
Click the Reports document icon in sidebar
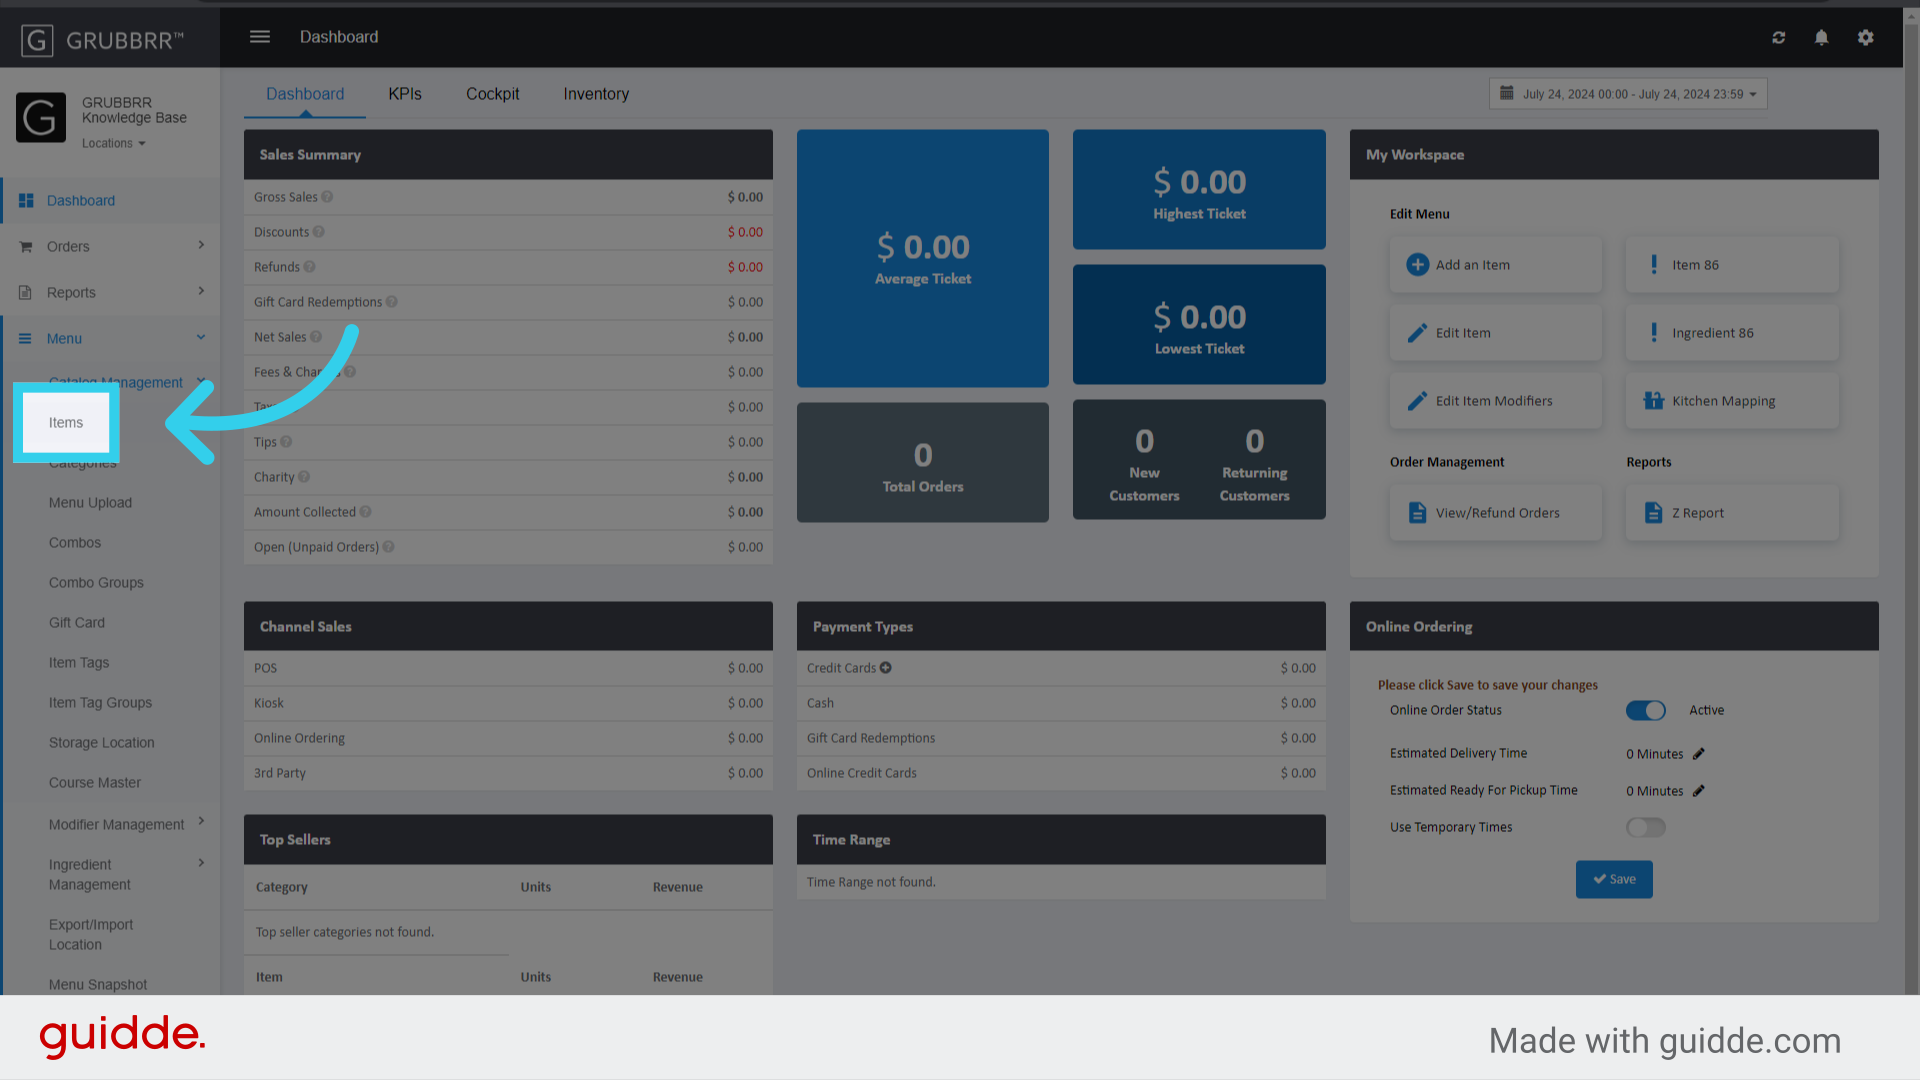coord(26,293)
